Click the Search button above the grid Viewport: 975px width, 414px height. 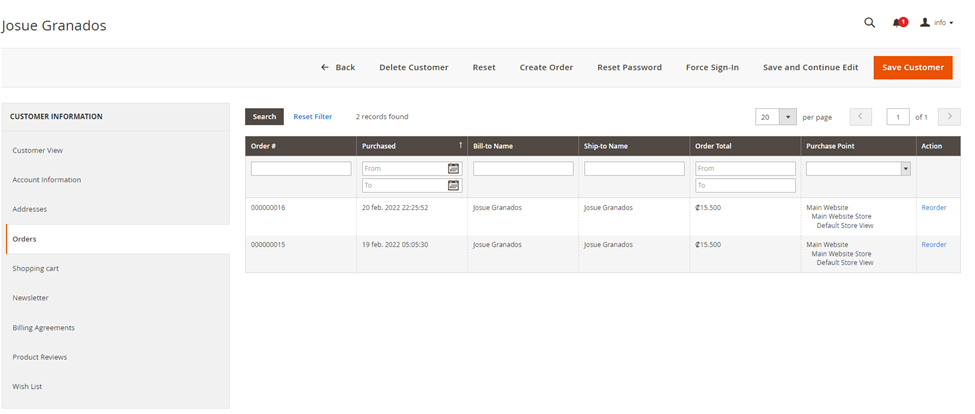(264, 117)
